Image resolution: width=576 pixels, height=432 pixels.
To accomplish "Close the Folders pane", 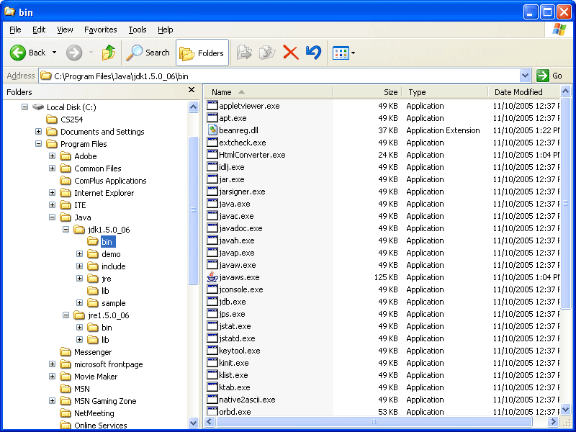I will pyautogui.click(x=191, y=90).
